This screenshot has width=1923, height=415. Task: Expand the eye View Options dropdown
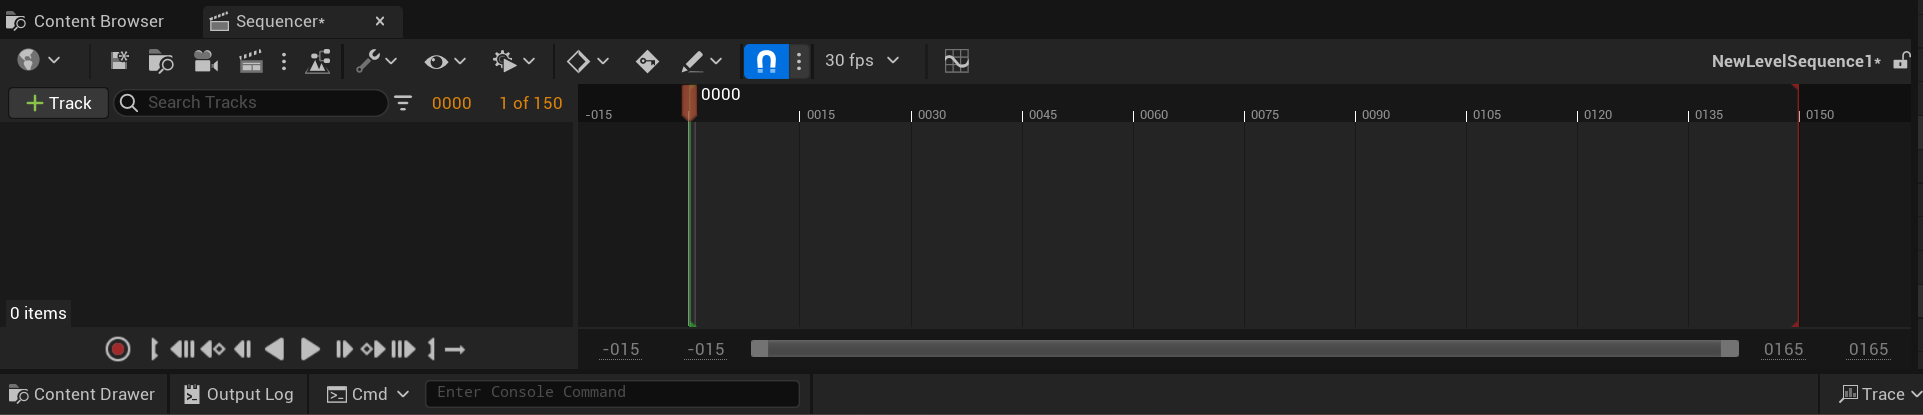[x=445, y=61]
